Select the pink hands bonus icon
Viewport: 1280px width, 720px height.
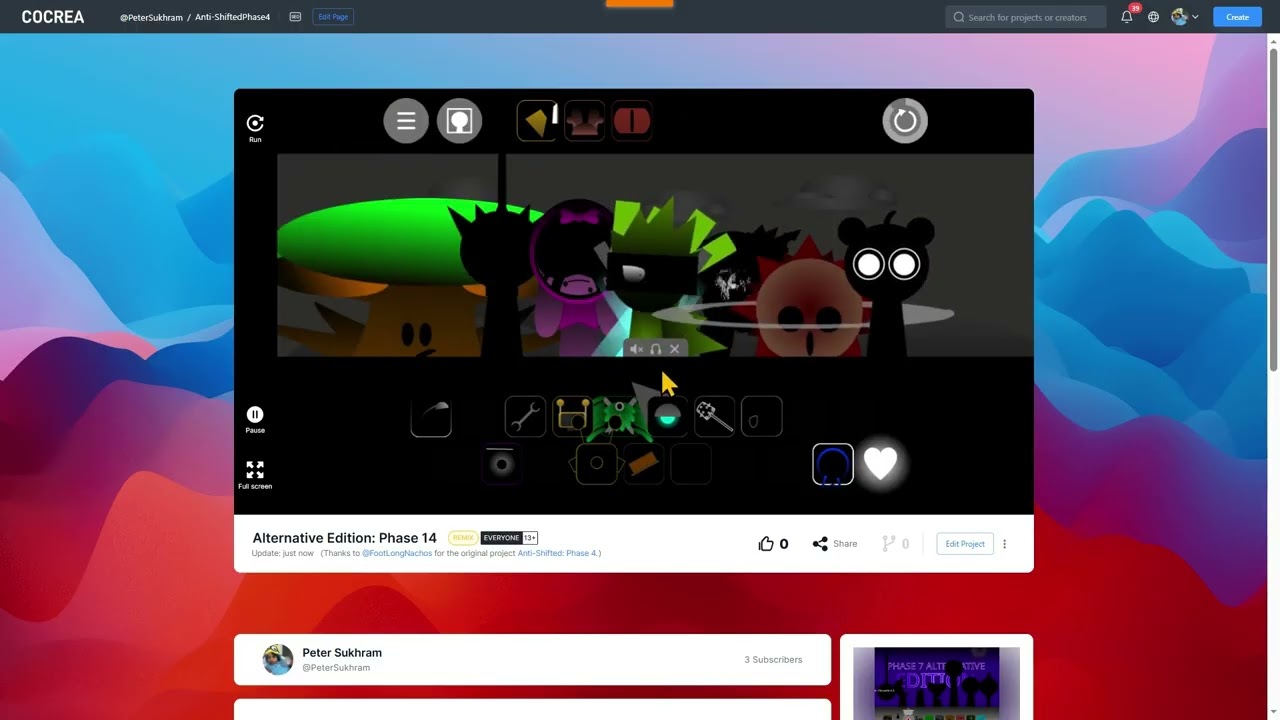point(585,121)
